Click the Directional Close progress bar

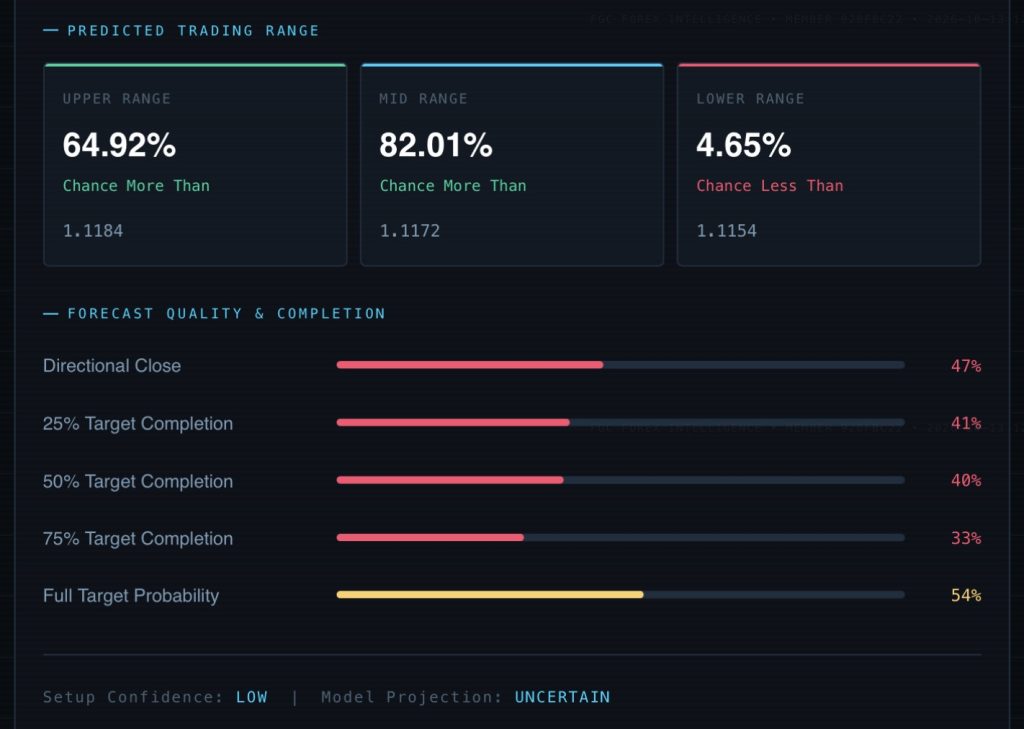pyautogui.click(x=620, y=365)
